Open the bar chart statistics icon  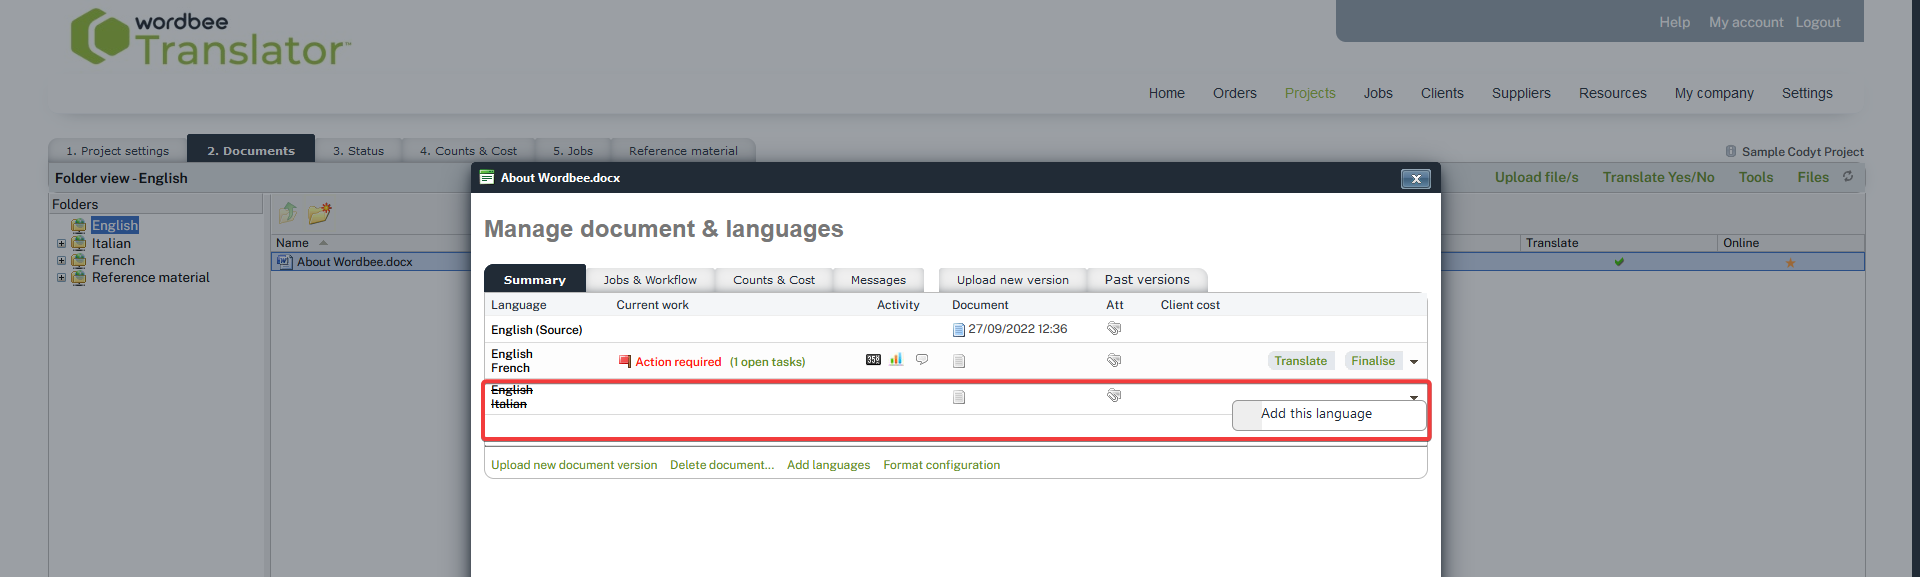click(896, 360)
